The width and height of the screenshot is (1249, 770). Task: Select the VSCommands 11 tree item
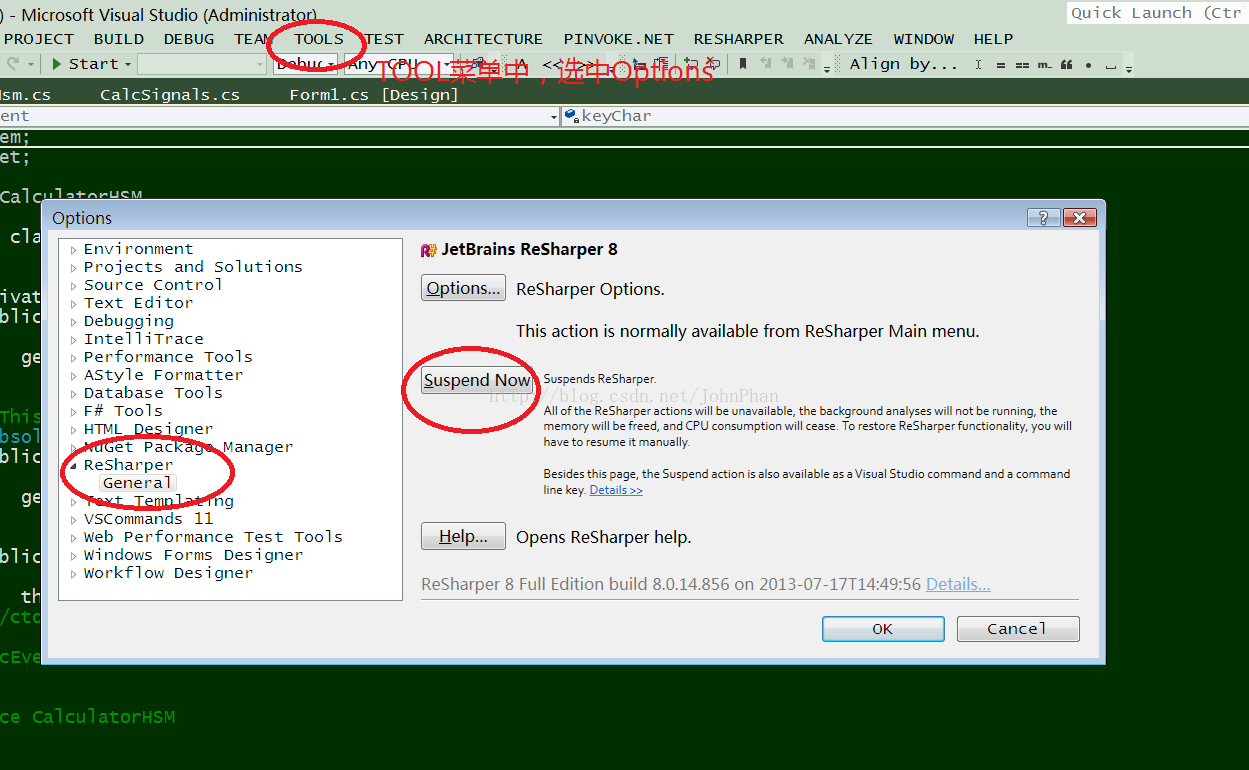pos(148,519)
